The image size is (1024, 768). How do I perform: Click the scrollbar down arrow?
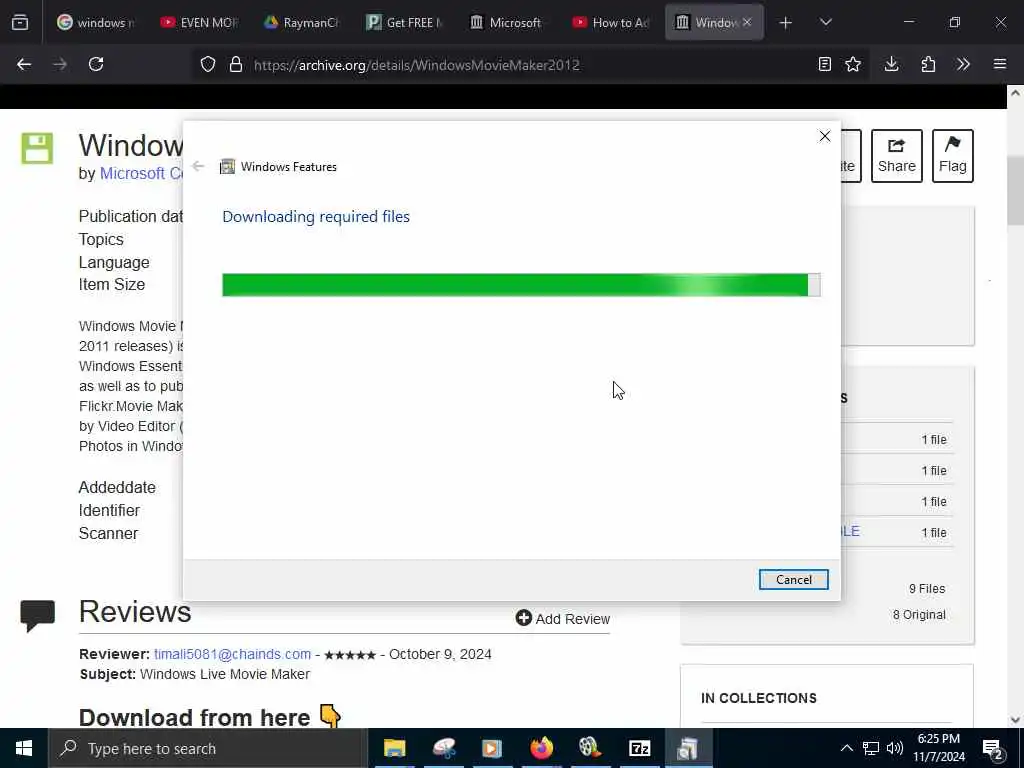point(1015,720)
